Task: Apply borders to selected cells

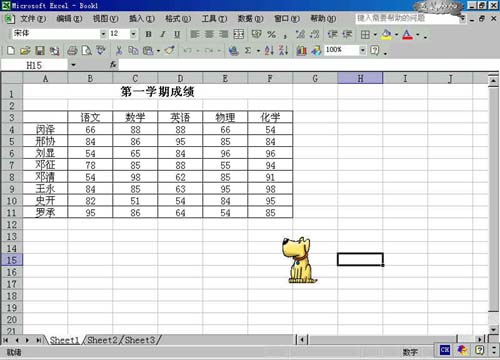Action: [365, 34]
